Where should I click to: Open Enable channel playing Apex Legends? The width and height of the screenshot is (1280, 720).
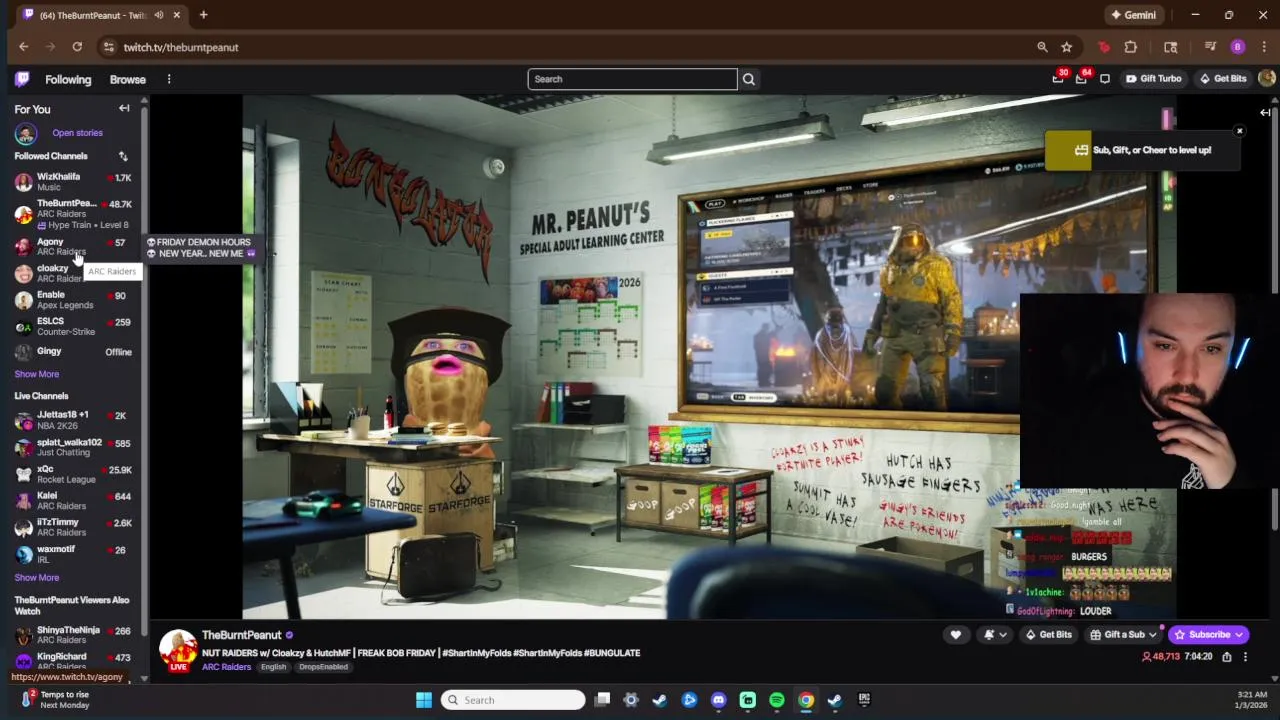click(x=73, y=300)
